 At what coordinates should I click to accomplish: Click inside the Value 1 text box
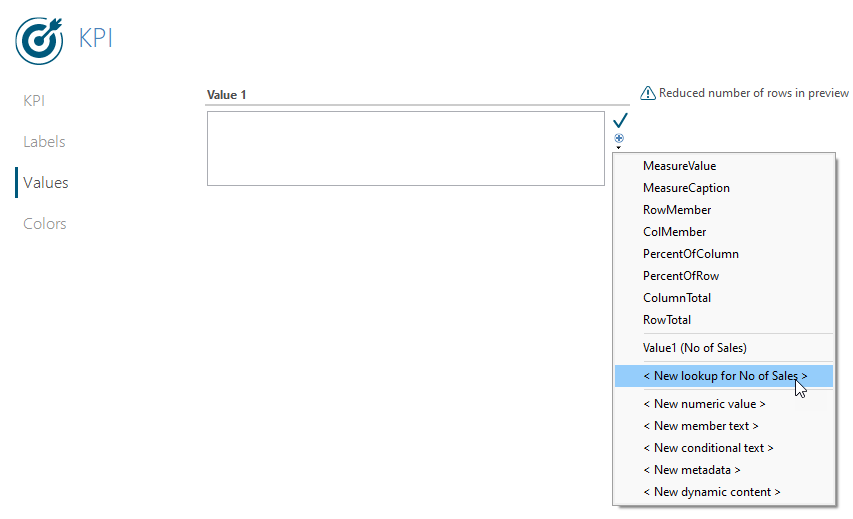tap(406, 149)
